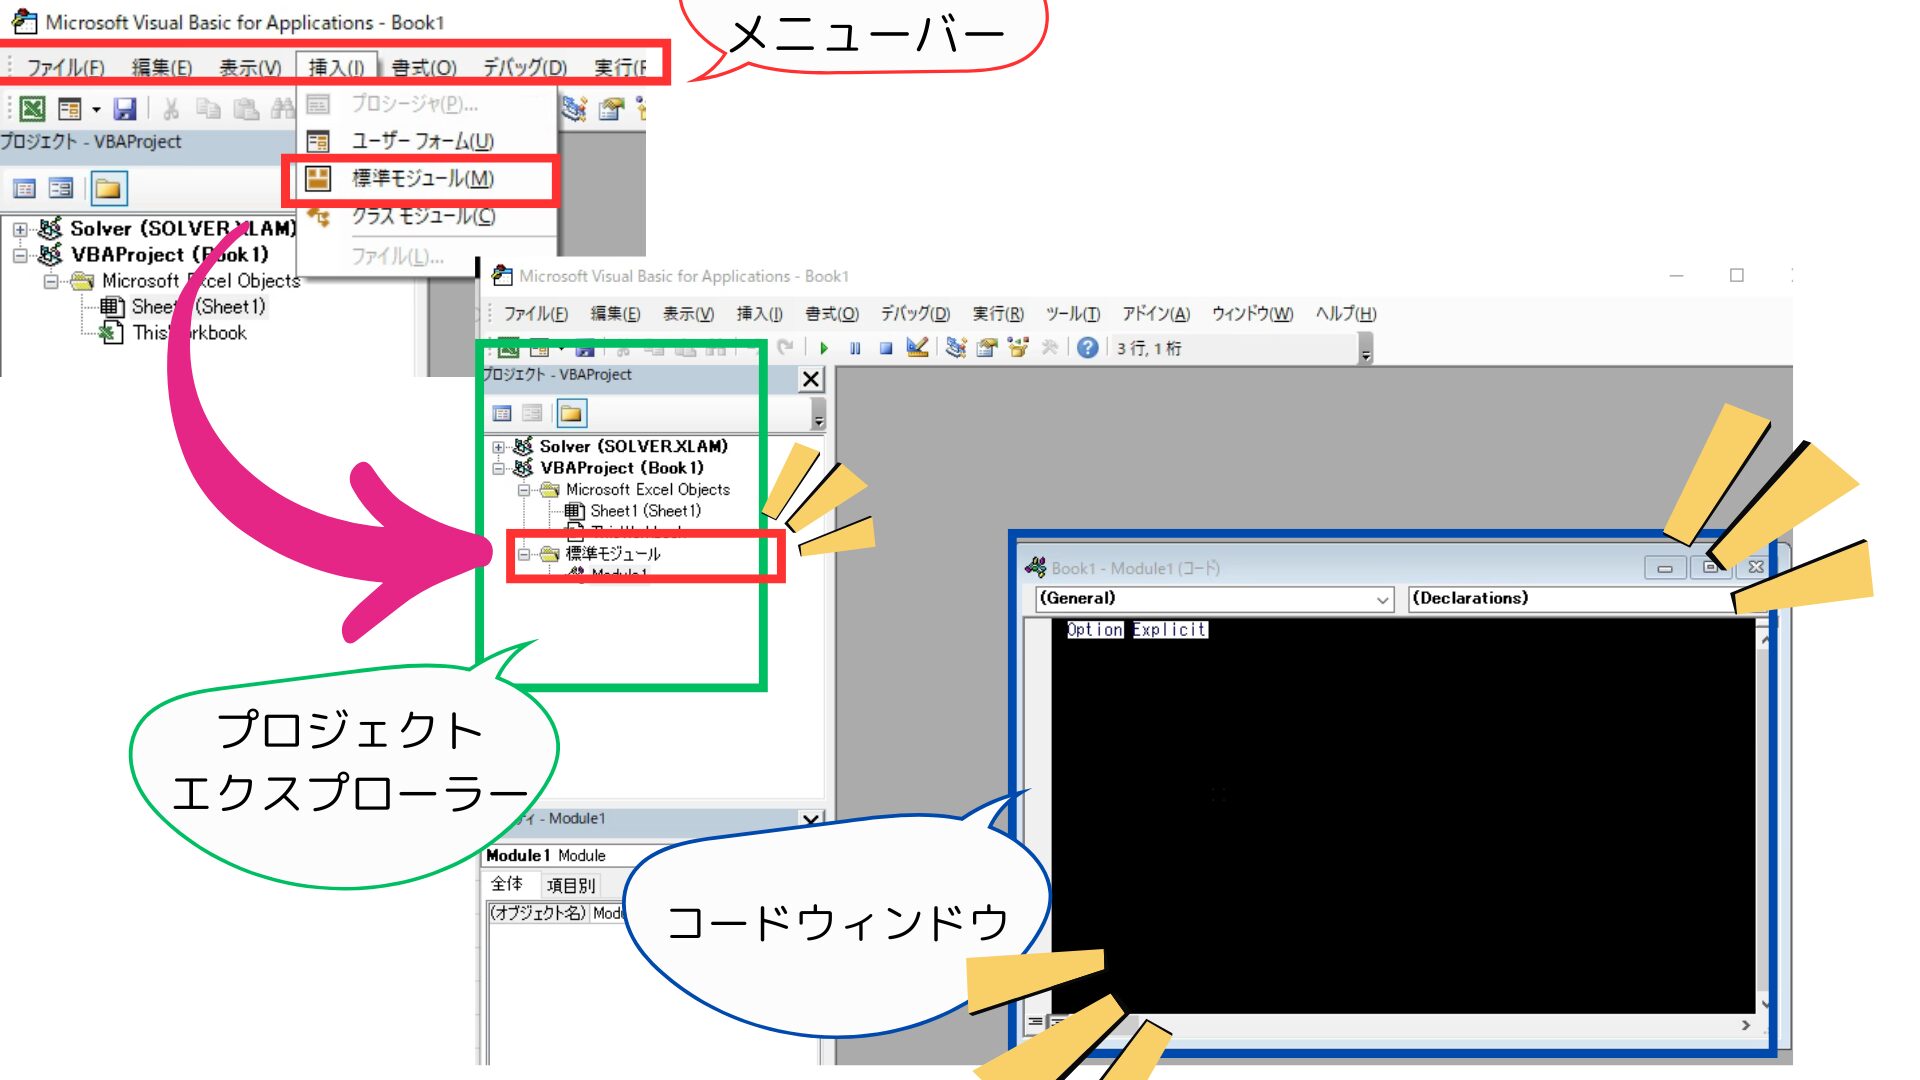
Task: Open アドイン(A) menu in lower VBA window
Action: [x=1156, y=314]
